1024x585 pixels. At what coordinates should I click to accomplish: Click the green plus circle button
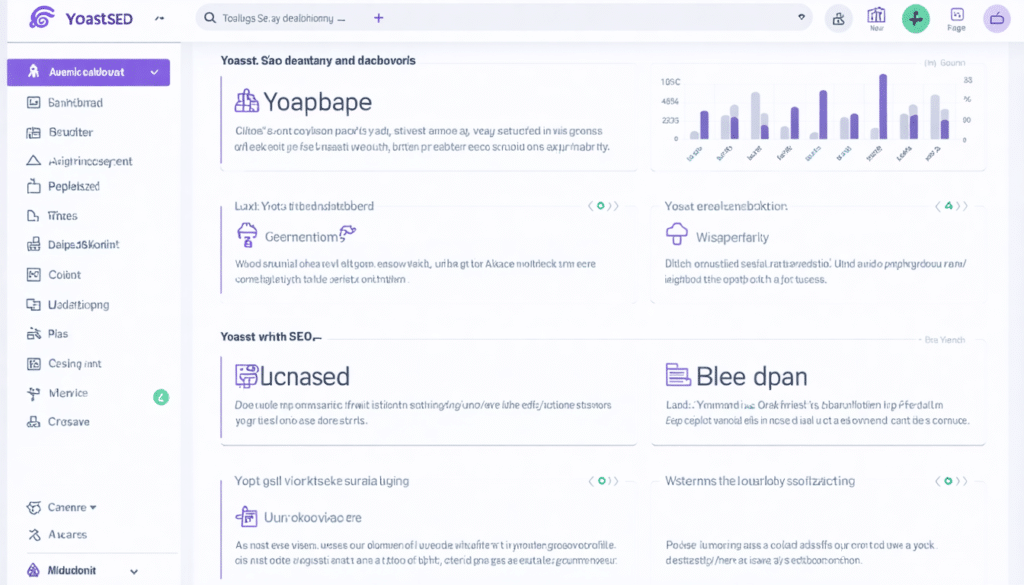pos(916,19)
